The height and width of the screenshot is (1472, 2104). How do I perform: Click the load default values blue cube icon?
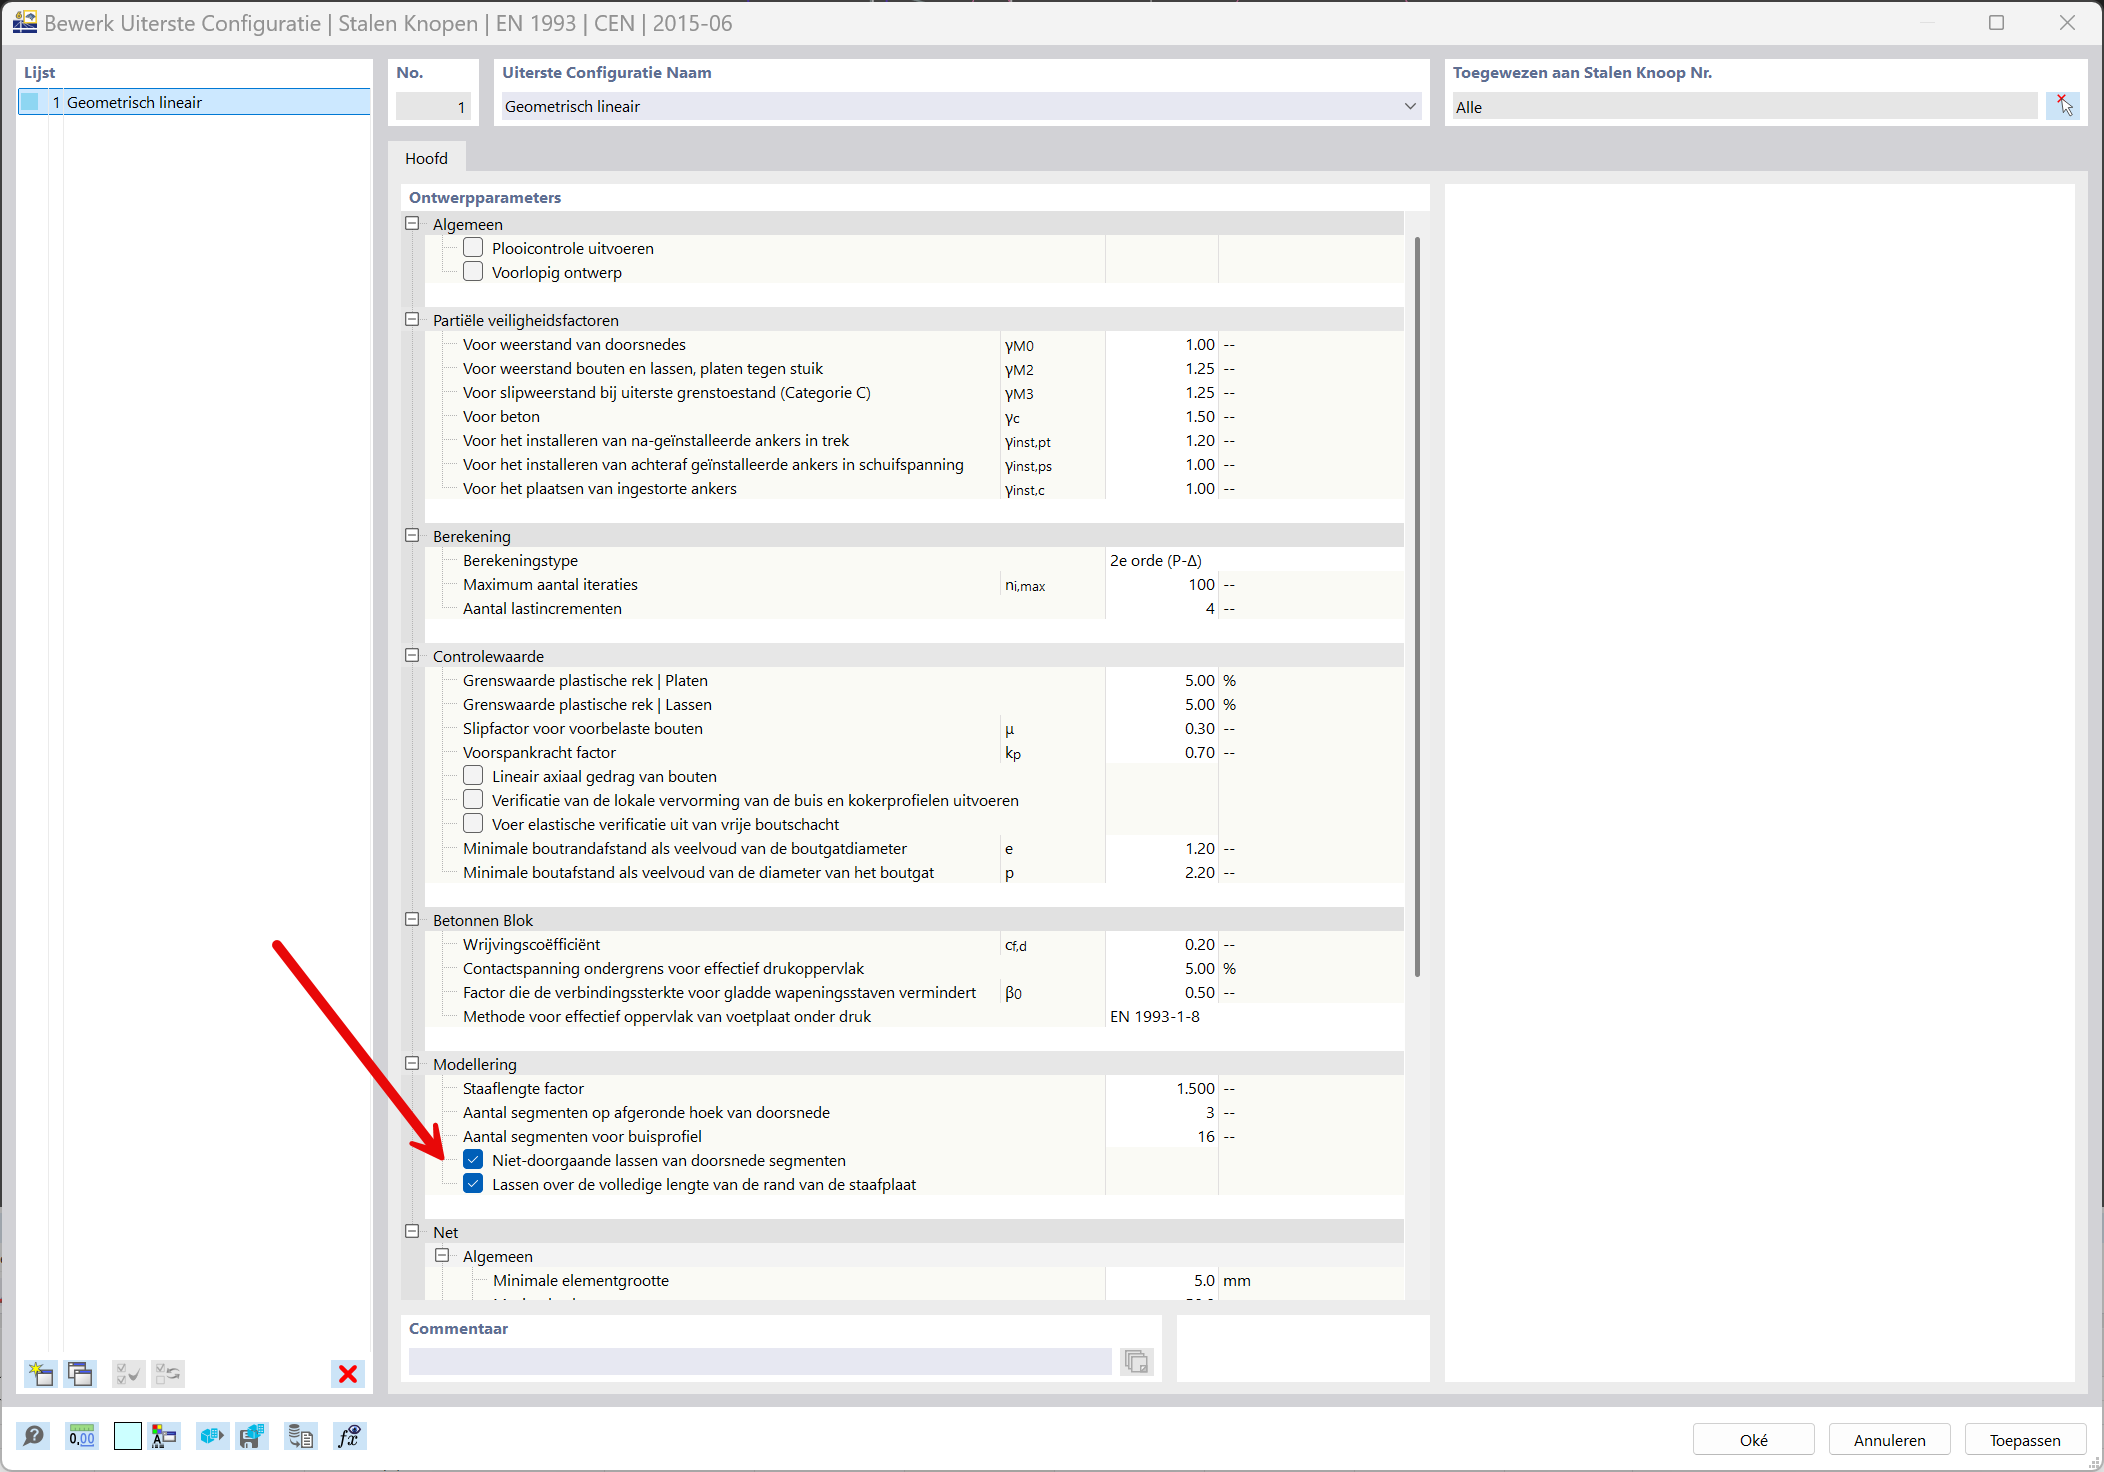point(212,1437)
